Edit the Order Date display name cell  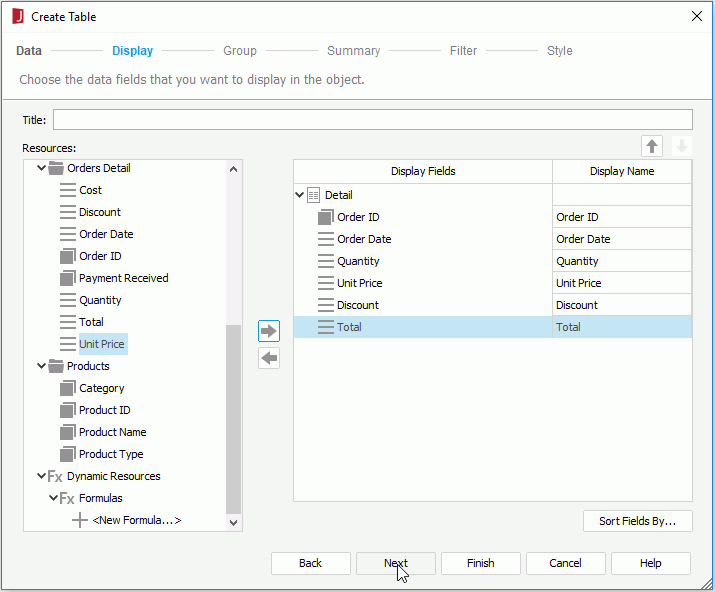point(622,239)
